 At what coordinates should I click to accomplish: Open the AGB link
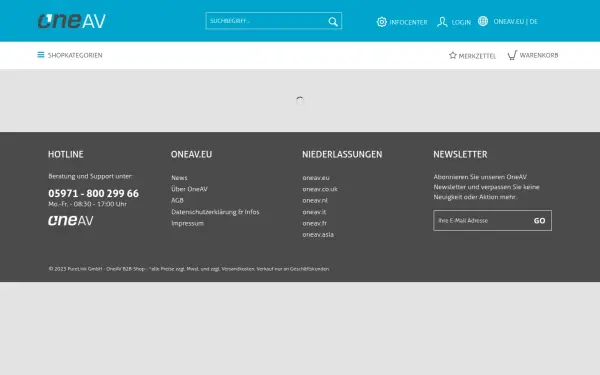tap(177, 201)
